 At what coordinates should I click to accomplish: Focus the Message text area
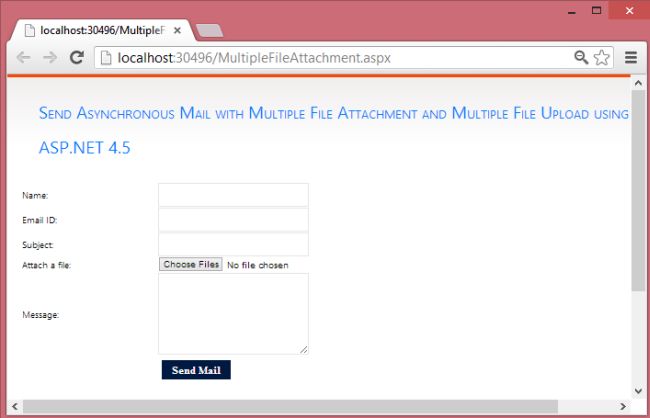(233, 314)
